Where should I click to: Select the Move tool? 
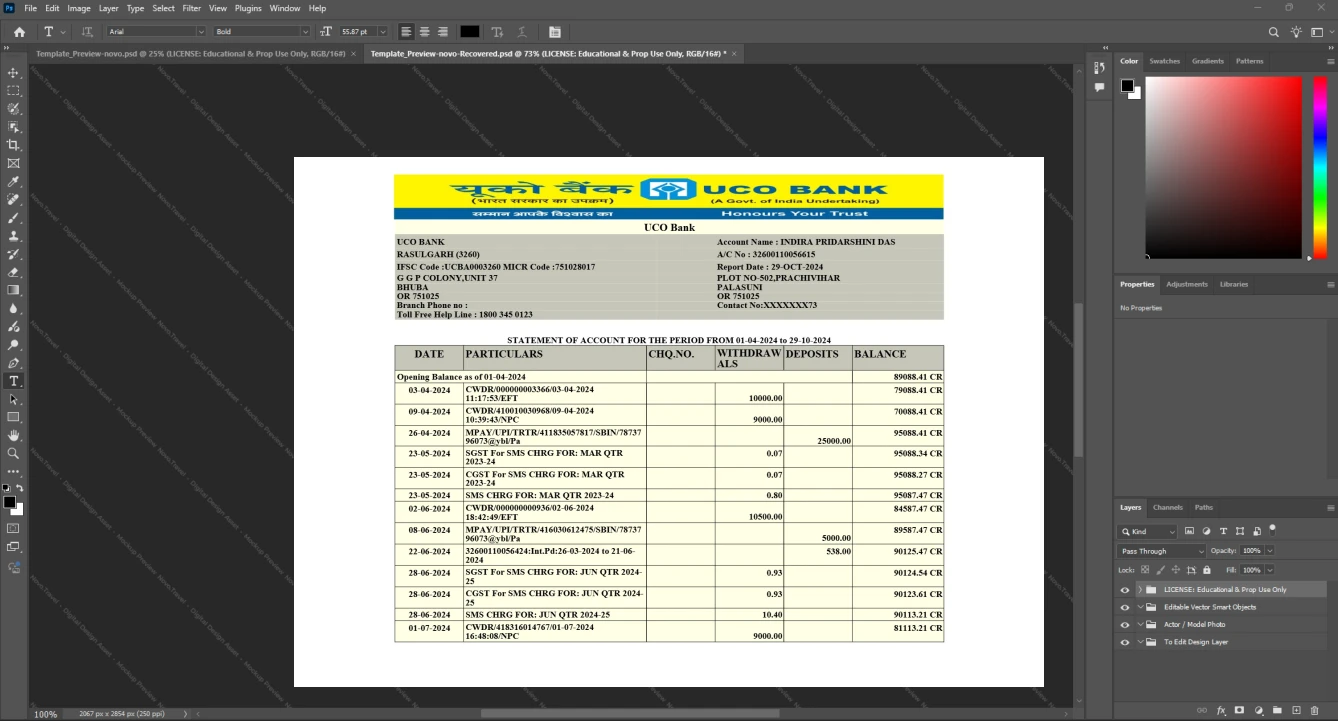pos(13,73)
